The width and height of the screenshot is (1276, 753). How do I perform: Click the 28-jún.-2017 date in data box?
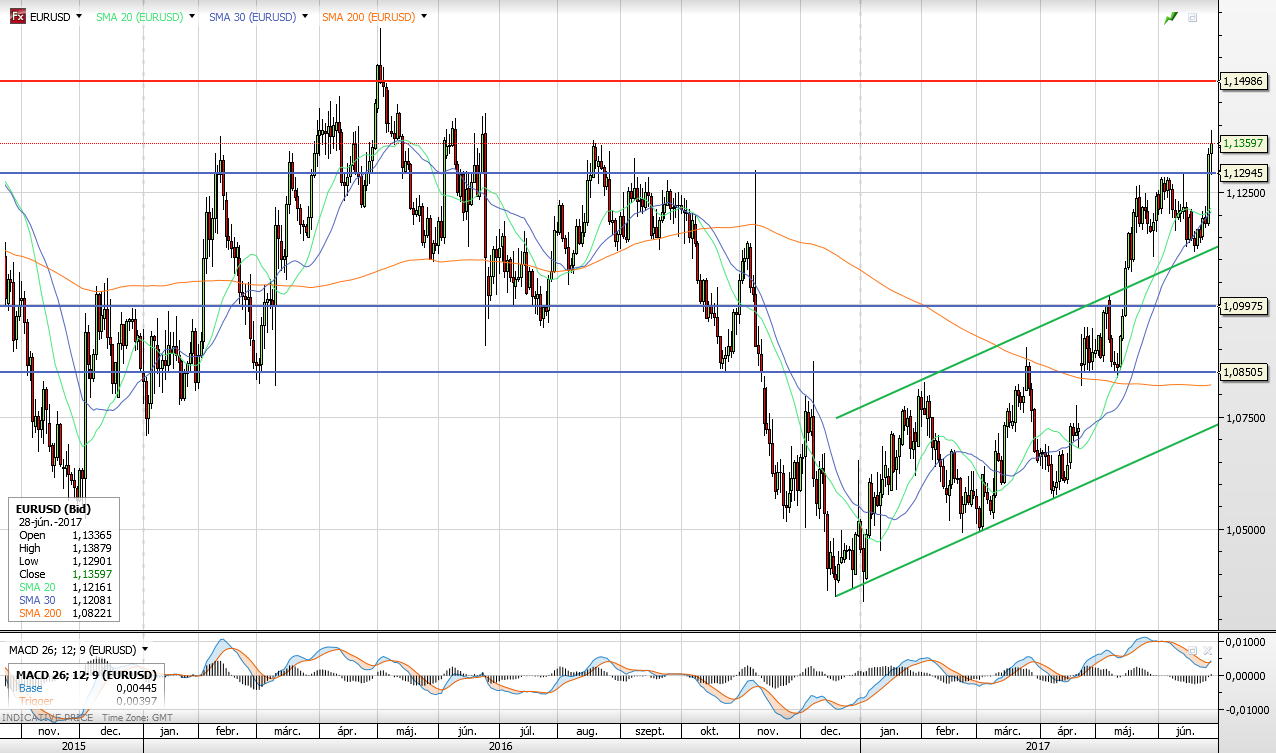click(51, 522)
